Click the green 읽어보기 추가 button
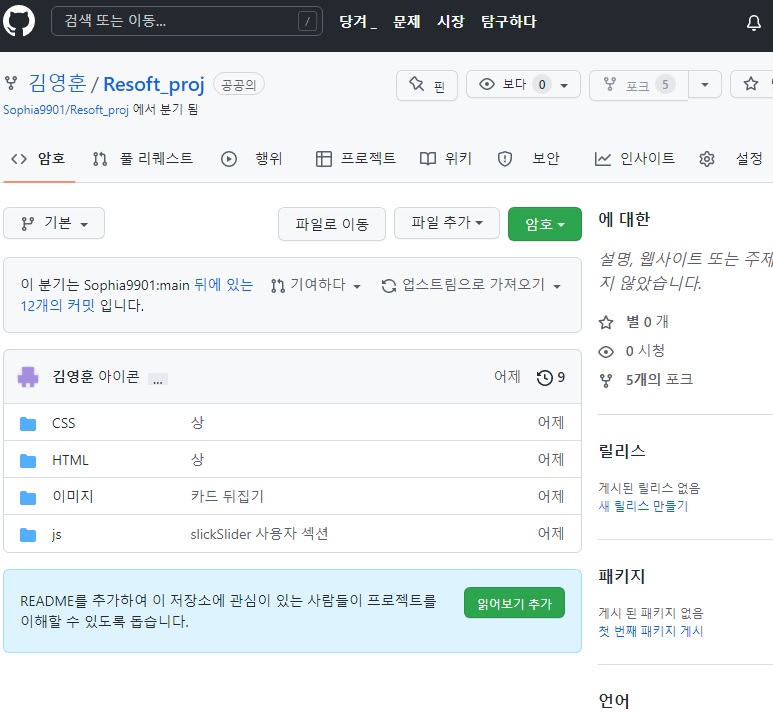773x712 pixels. point(514,603)
